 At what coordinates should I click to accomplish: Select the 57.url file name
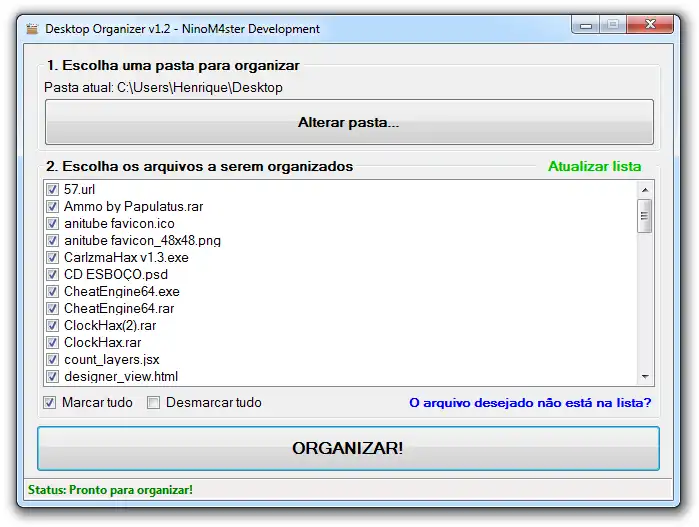[x=79, y=189]
